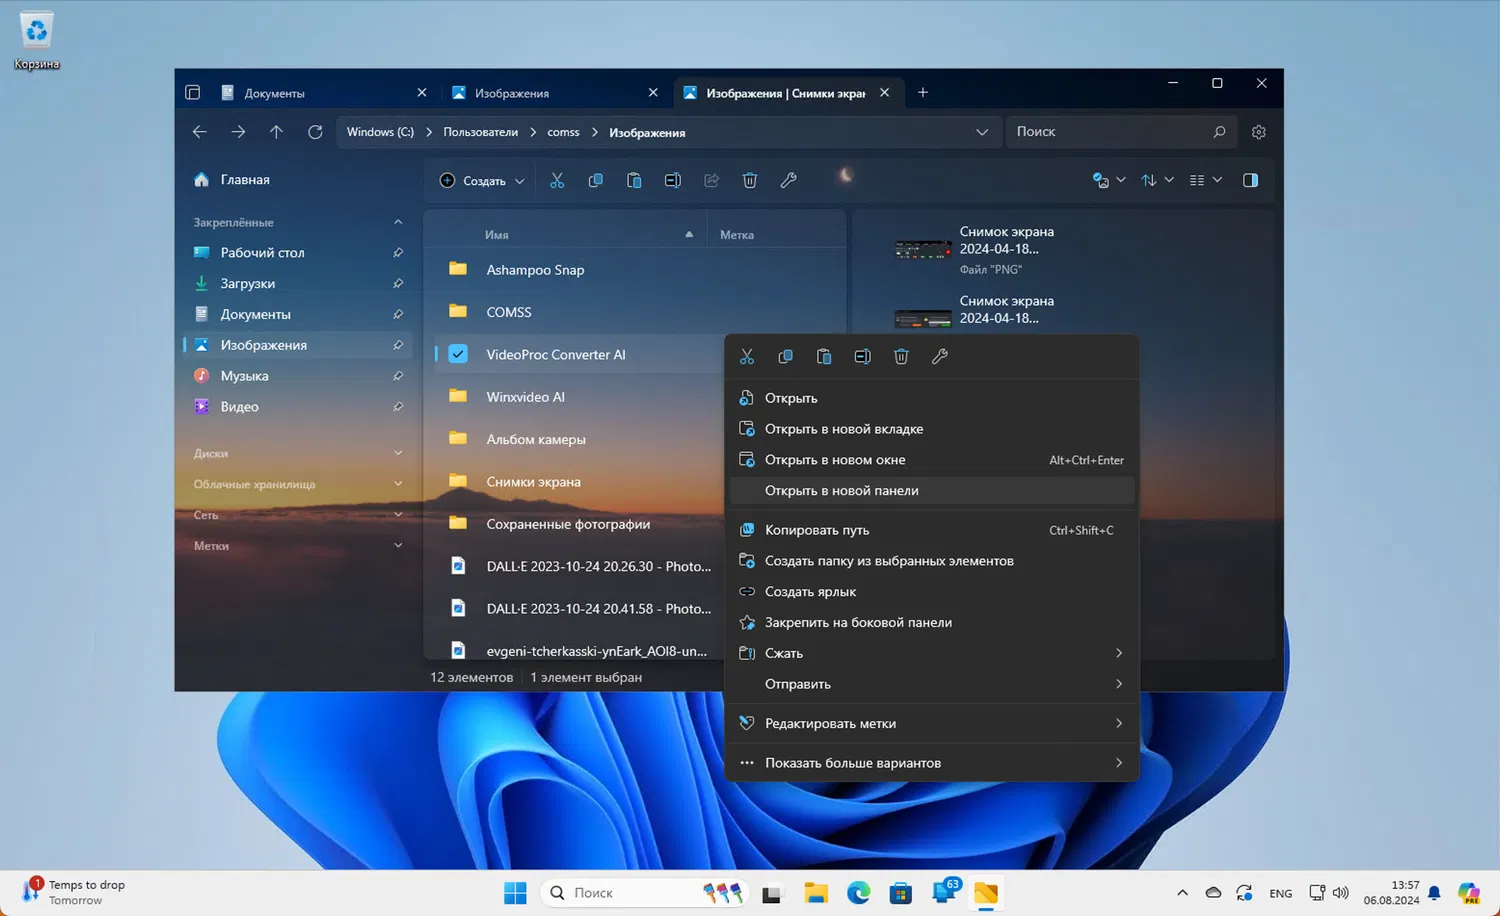Click 'Пользователи' in the breadcrumb path
The width and height of the screenshot is (1500, 916).
click(480, 132)
